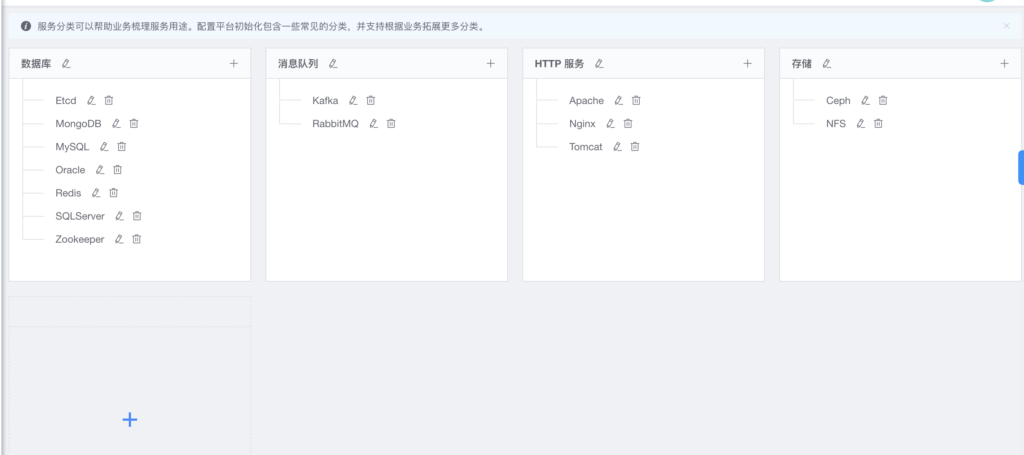Edit the Kafka entry

(353, 101)
